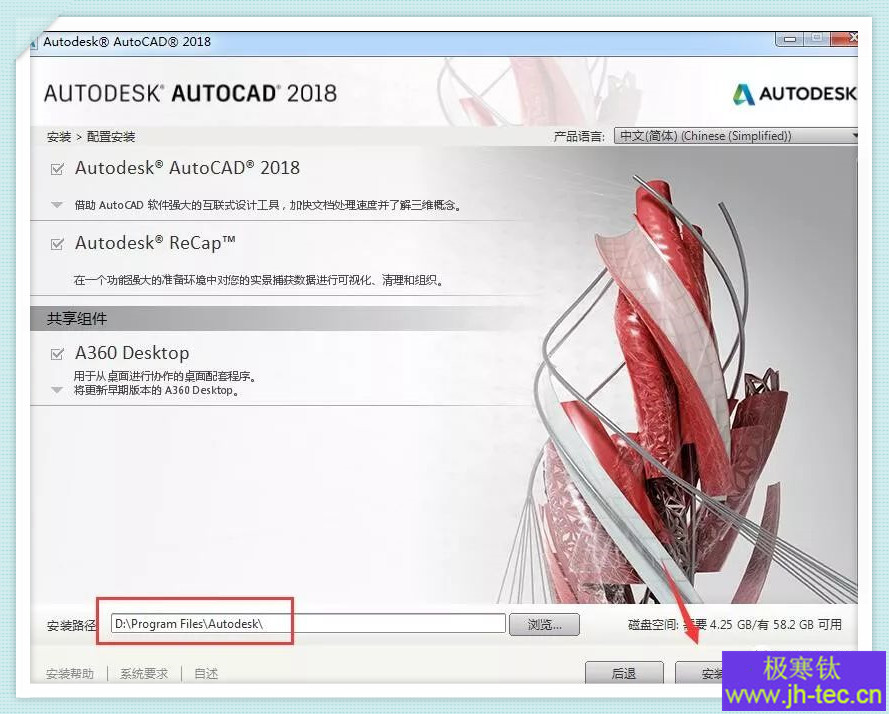Select the A360 Desktop heading text

[x=132, y=353]
